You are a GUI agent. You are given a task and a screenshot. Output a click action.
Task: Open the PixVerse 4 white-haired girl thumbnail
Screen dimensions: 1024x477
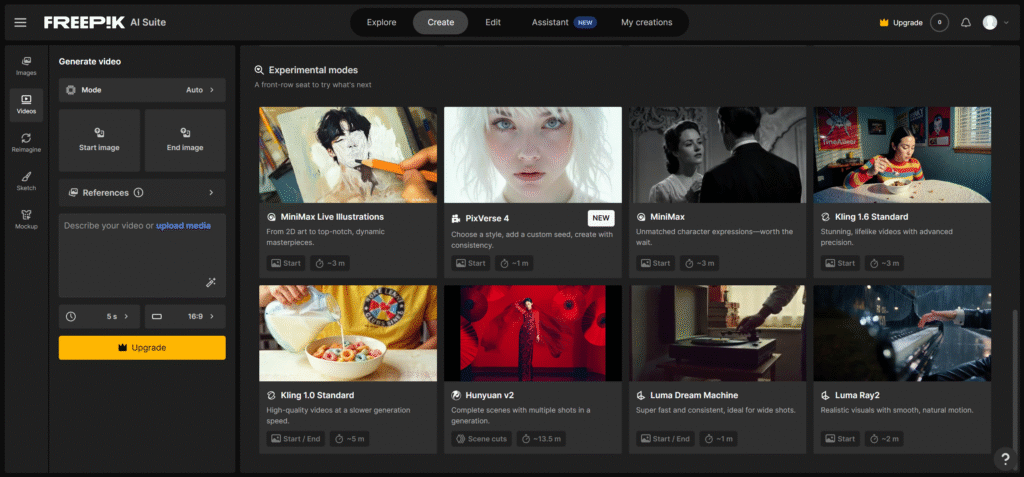tap(533, 155)
